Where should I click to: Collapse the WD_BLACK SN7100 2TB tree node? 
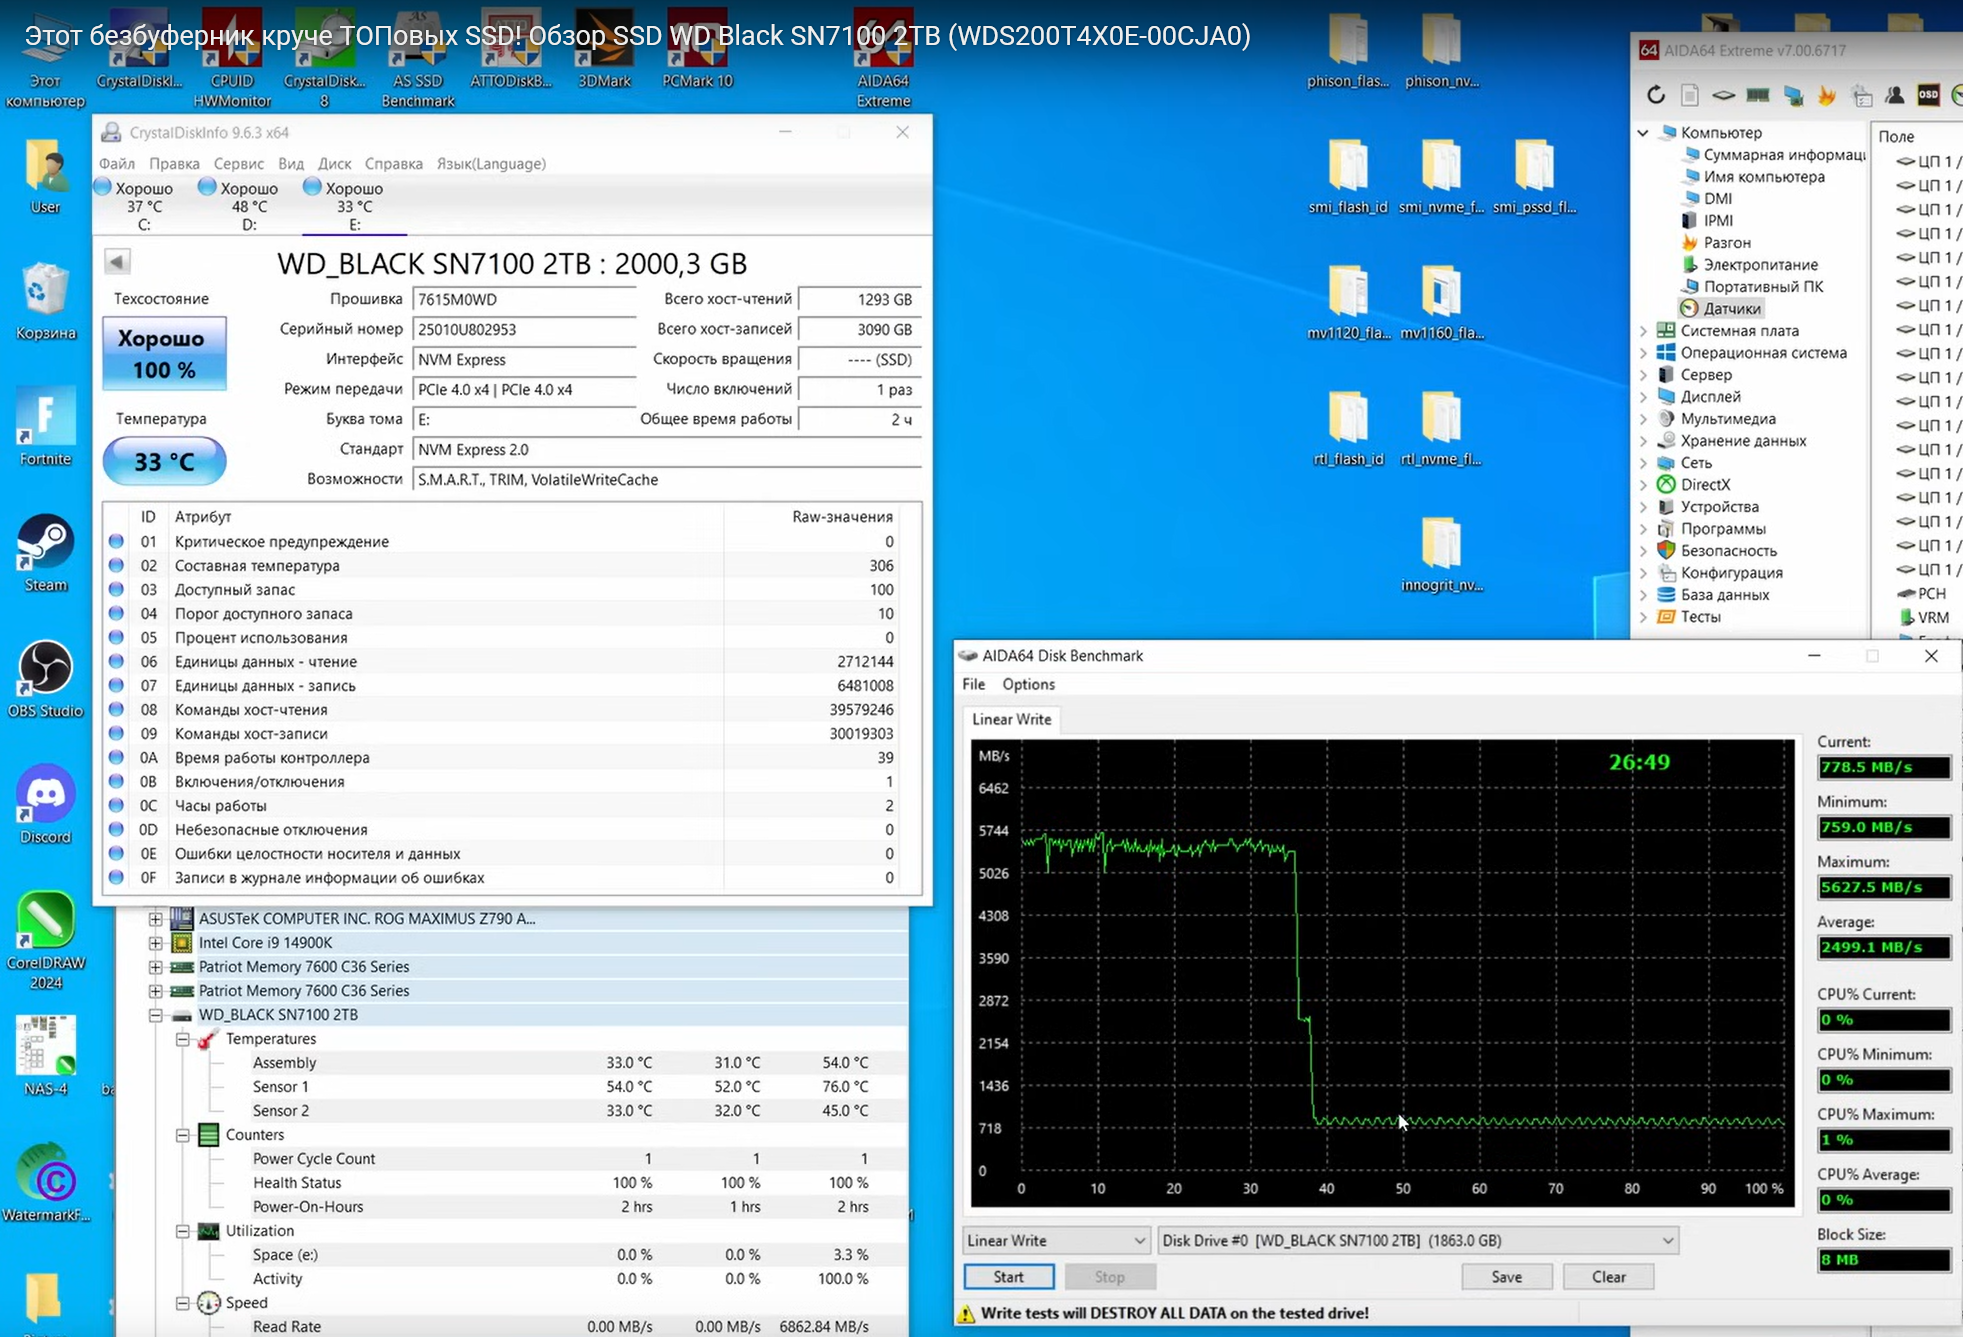[156, 1015]
